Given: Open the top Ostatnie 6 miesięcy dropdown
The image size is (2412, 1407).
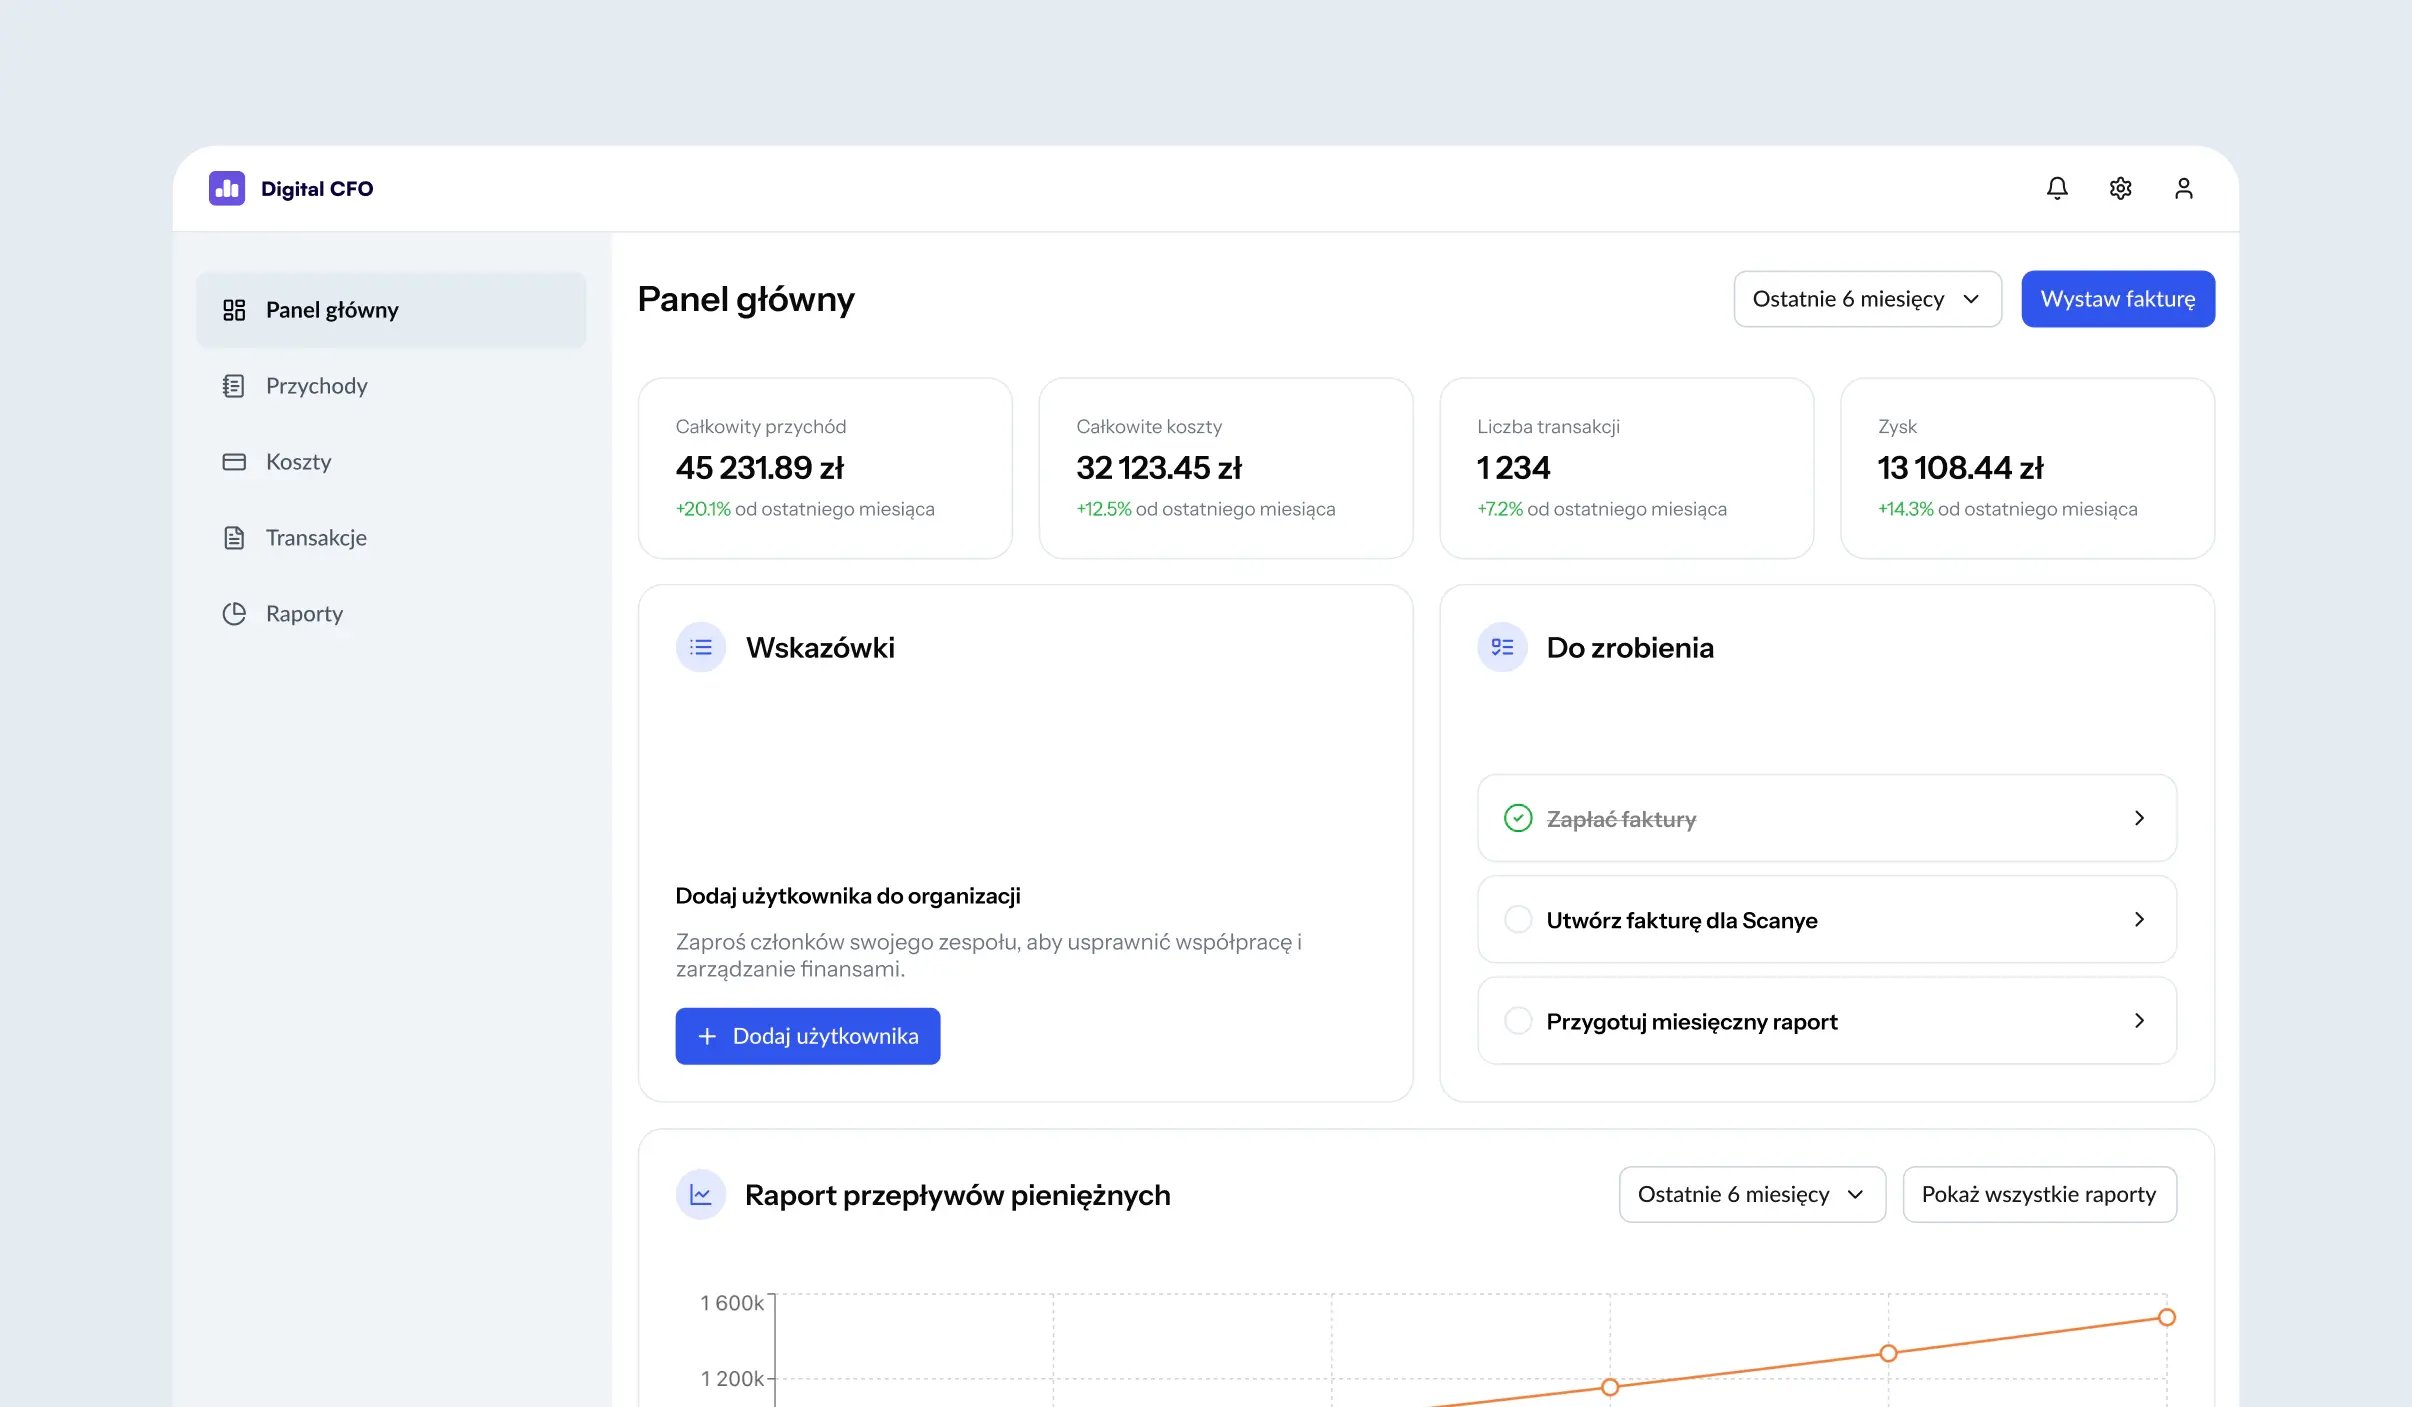Looking at the screenshot, I should tap(1867, 299).
